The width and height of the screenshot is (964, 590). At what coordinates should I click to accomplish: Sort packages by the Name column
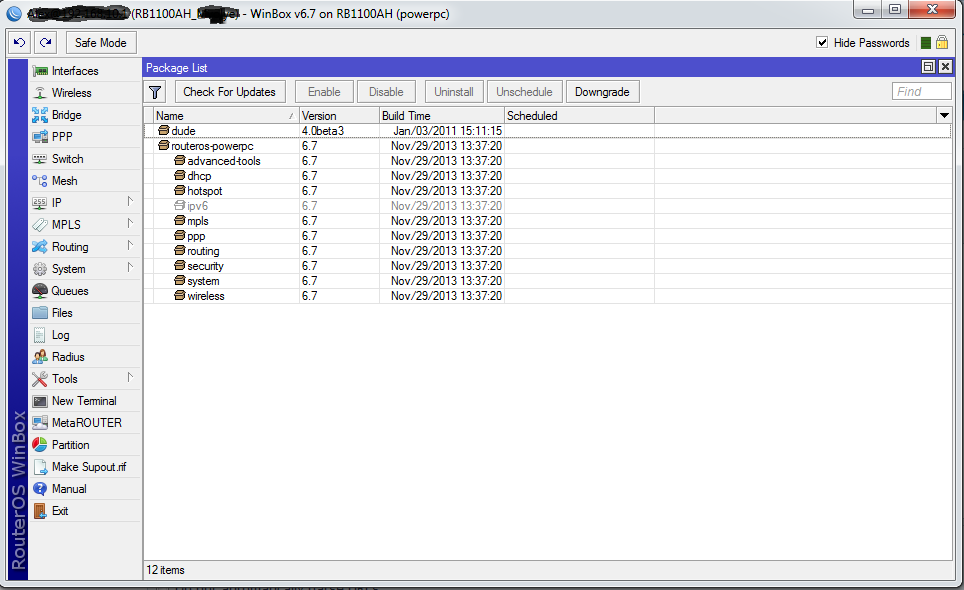(226, 116)
